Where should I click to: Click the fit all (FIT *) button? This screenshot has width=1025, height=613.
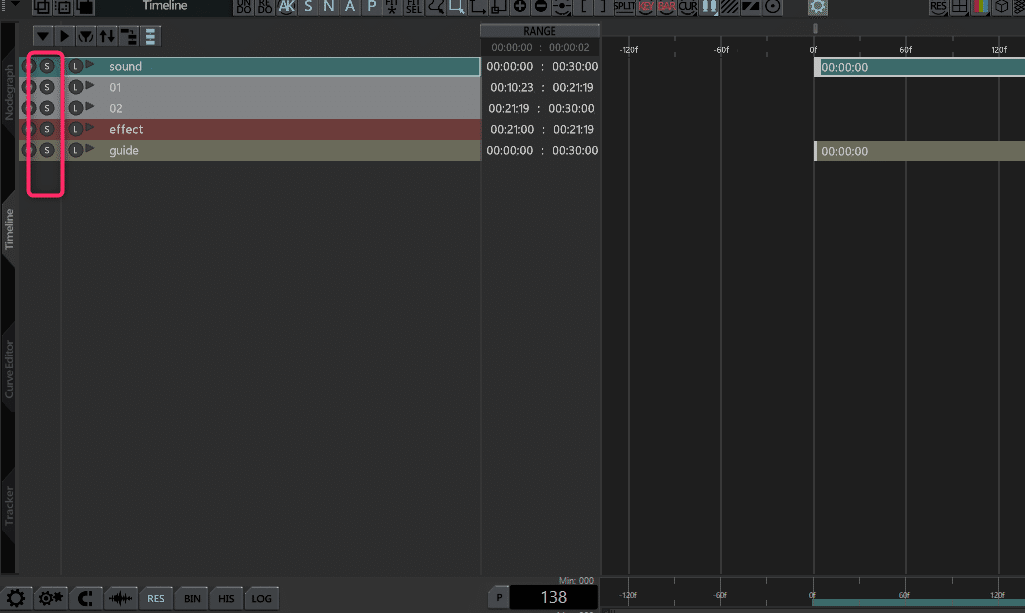coord(392,7)
